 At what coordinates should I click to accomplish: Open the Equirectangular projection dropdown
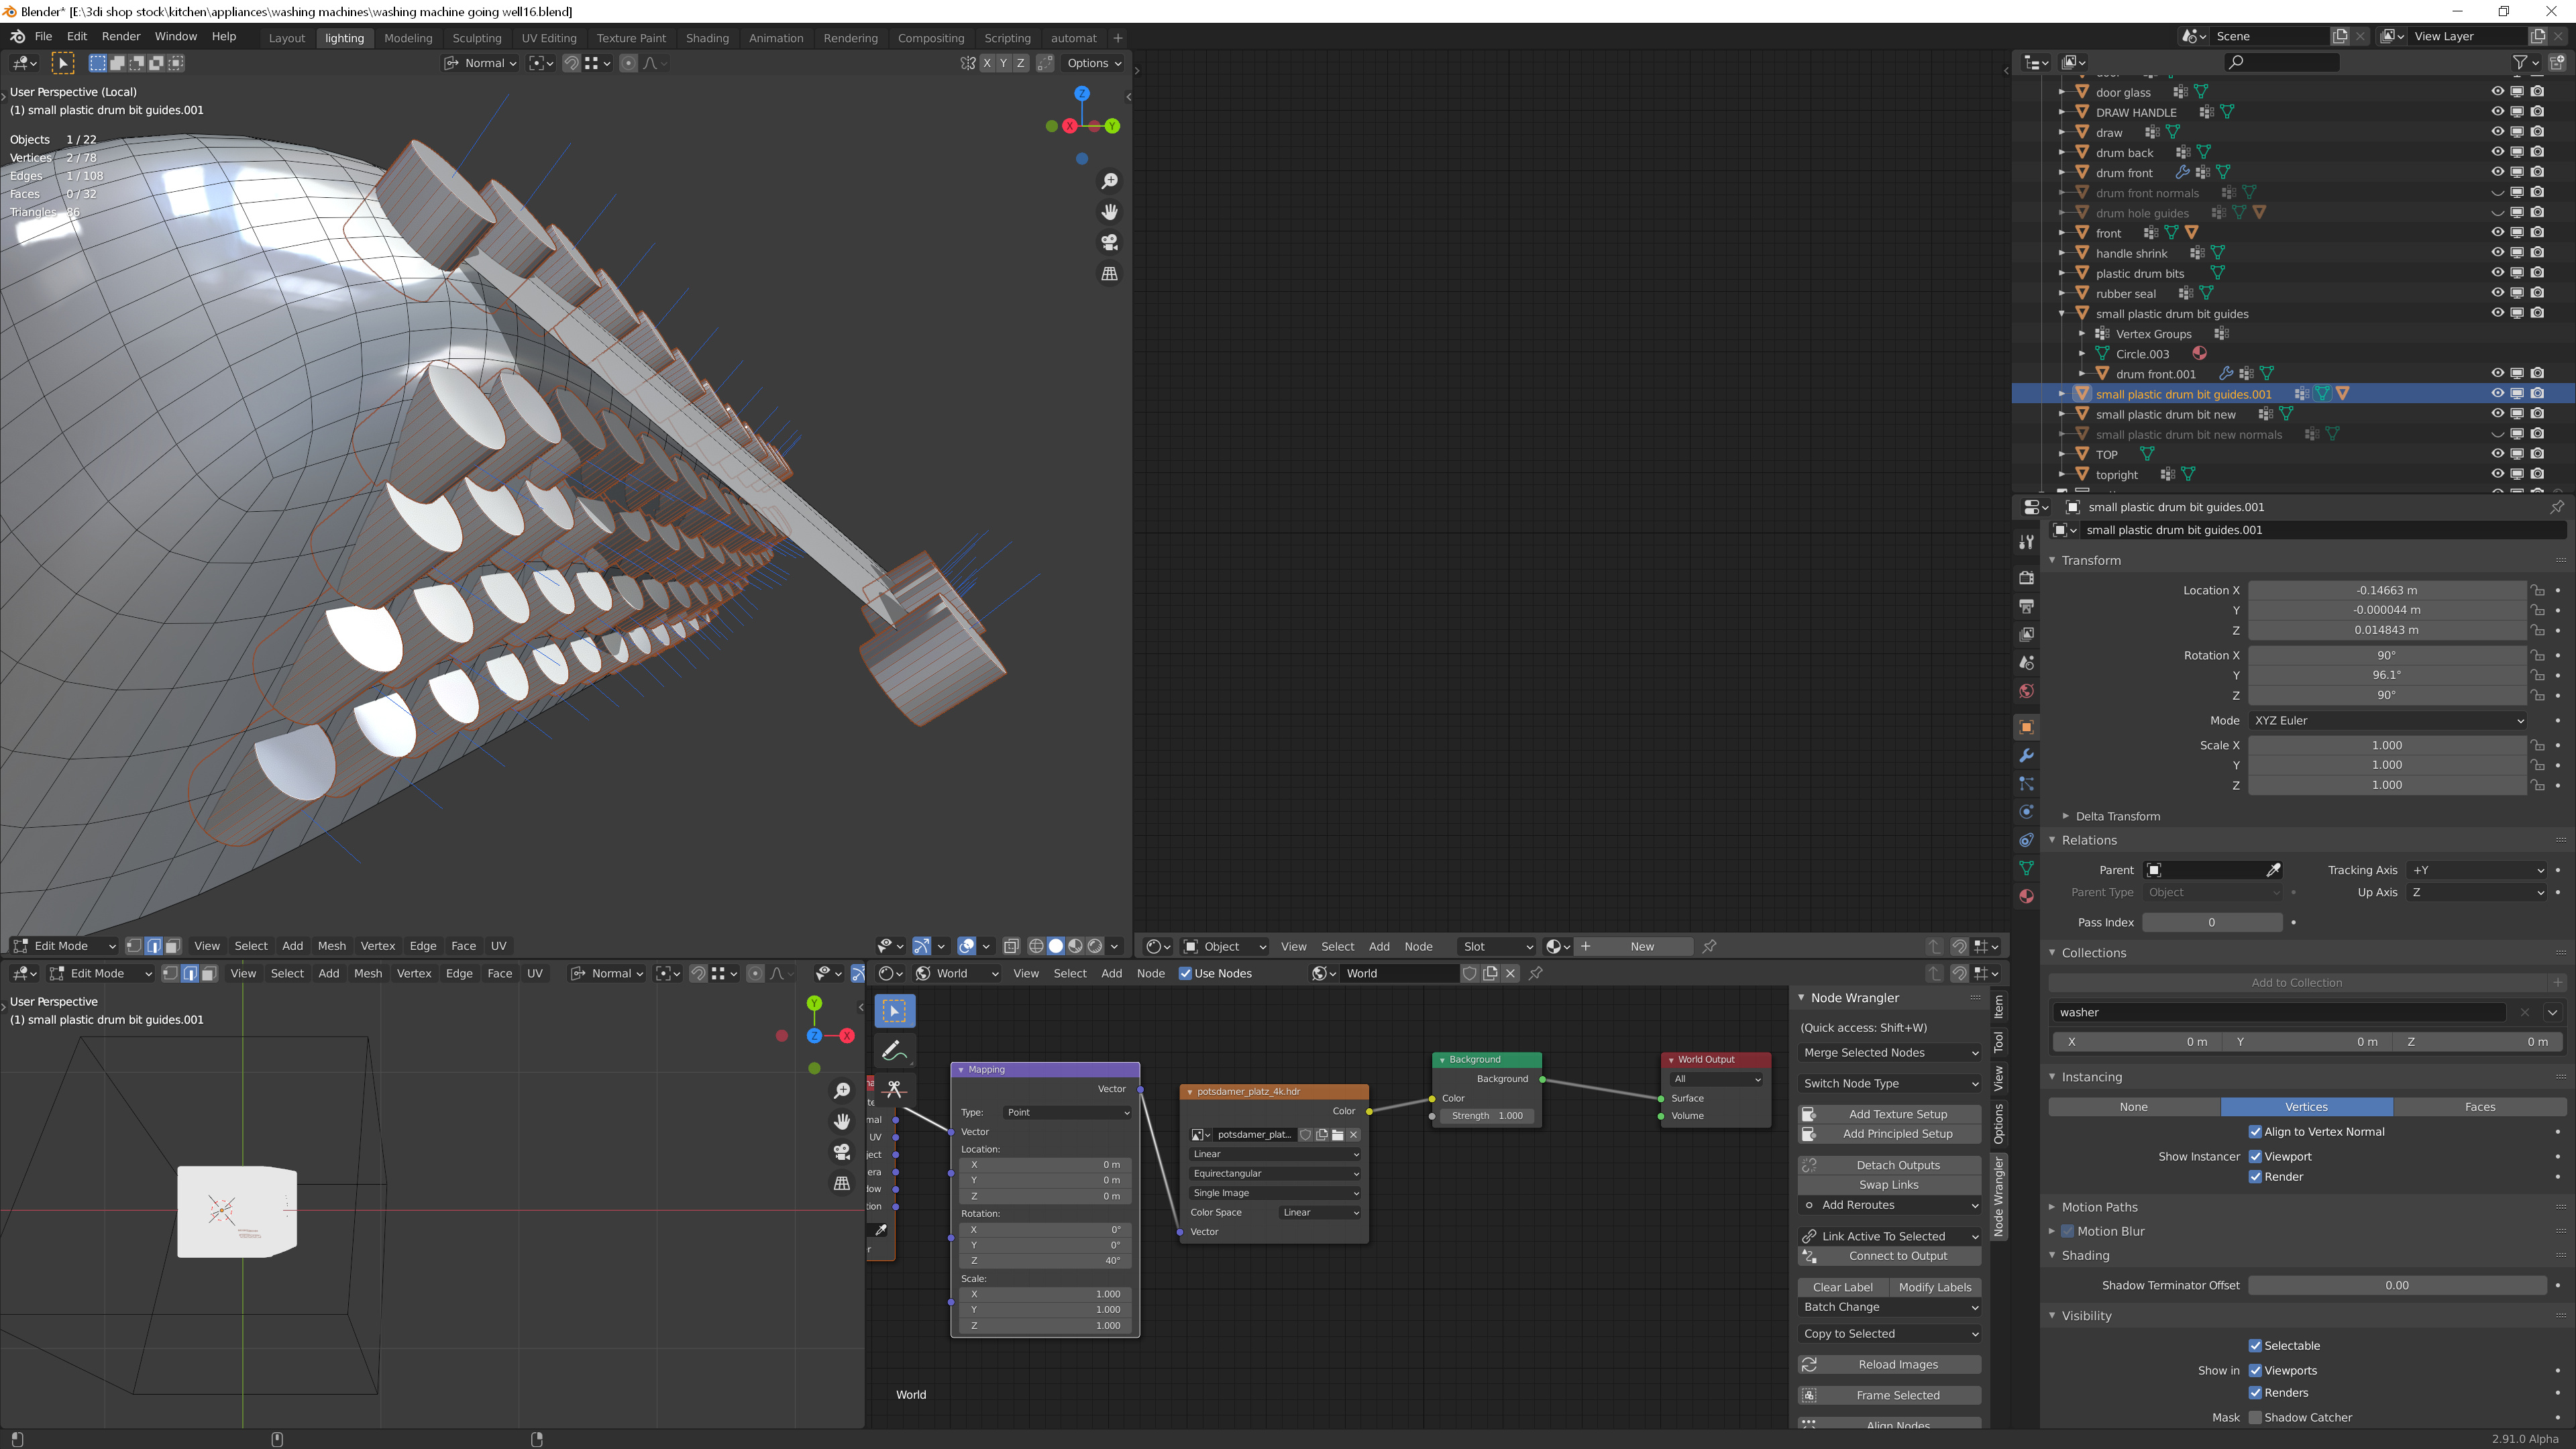[x=1274, y=1173]
